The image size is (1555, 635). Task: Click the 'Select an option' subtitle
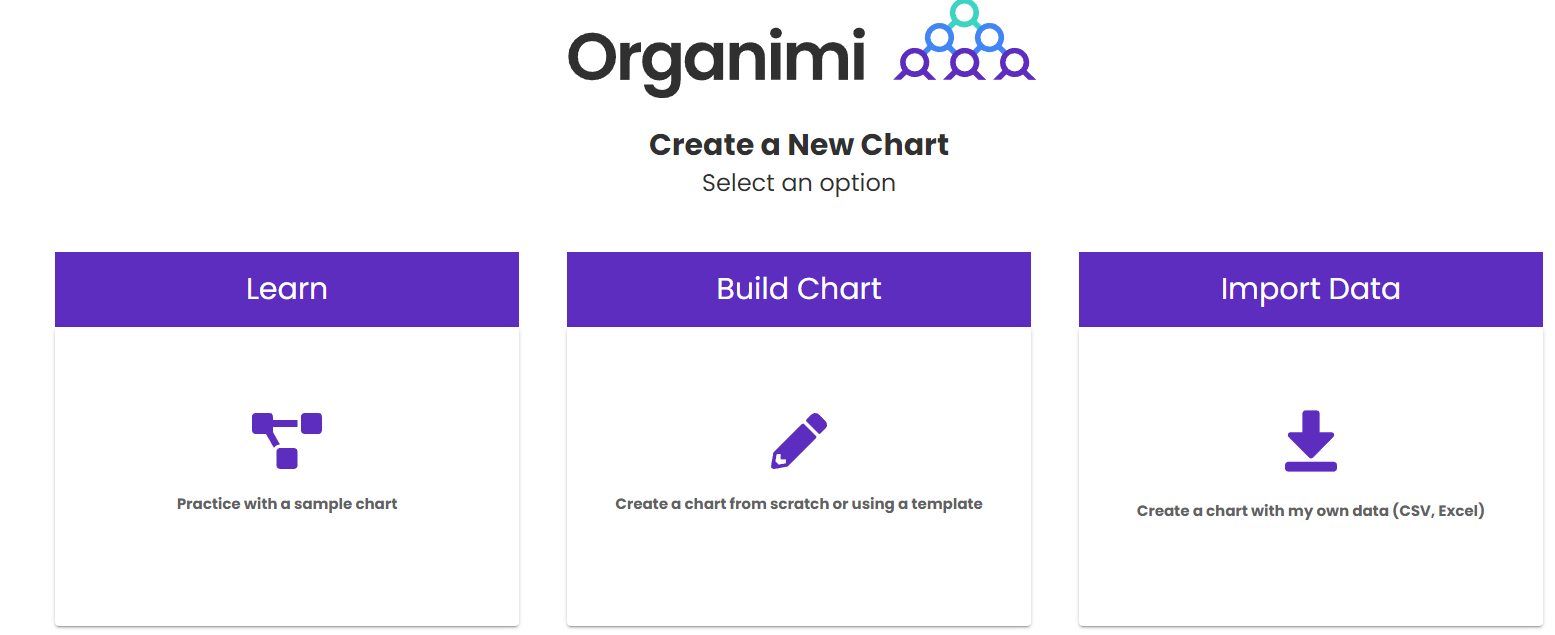(x=799, y=183)
